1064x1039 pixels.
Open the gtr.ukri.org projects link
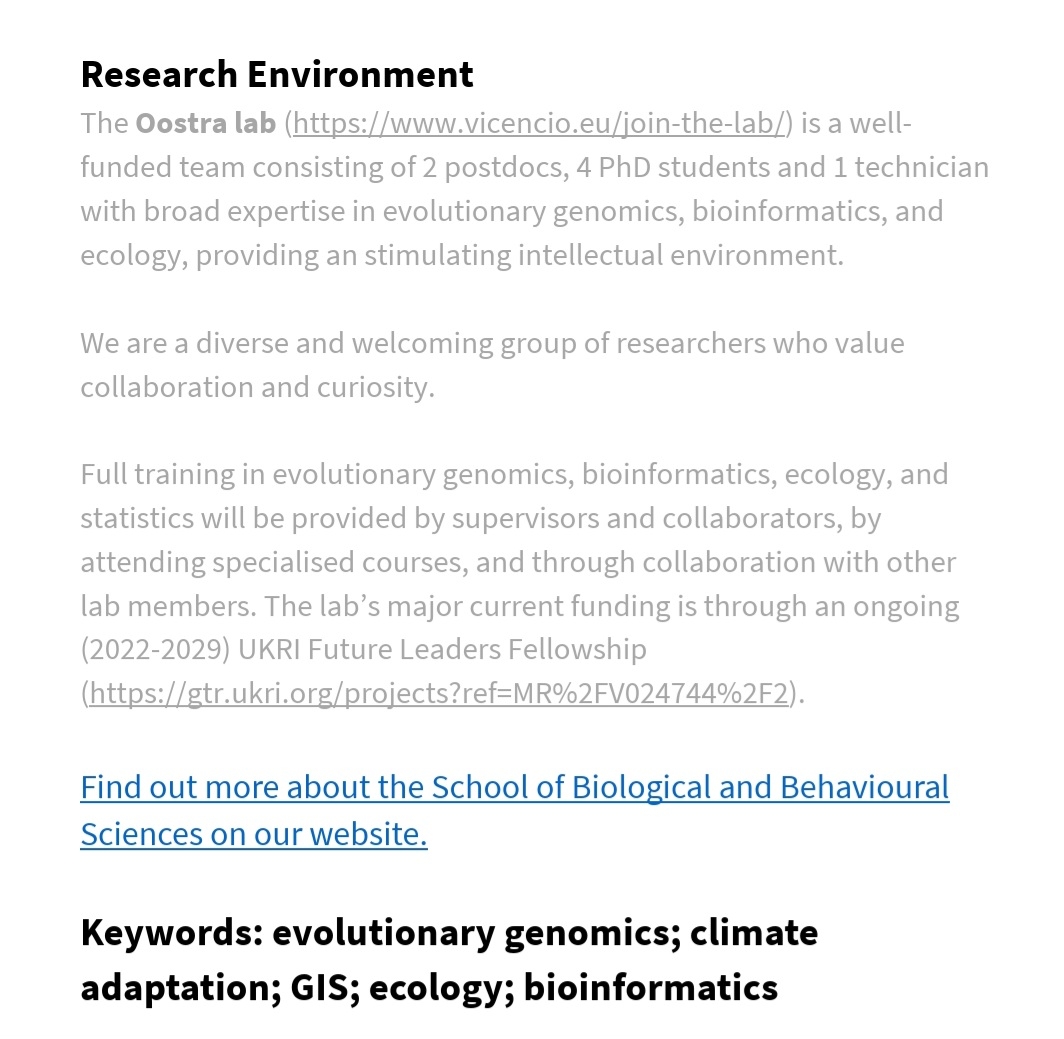[x=439, y=693]
